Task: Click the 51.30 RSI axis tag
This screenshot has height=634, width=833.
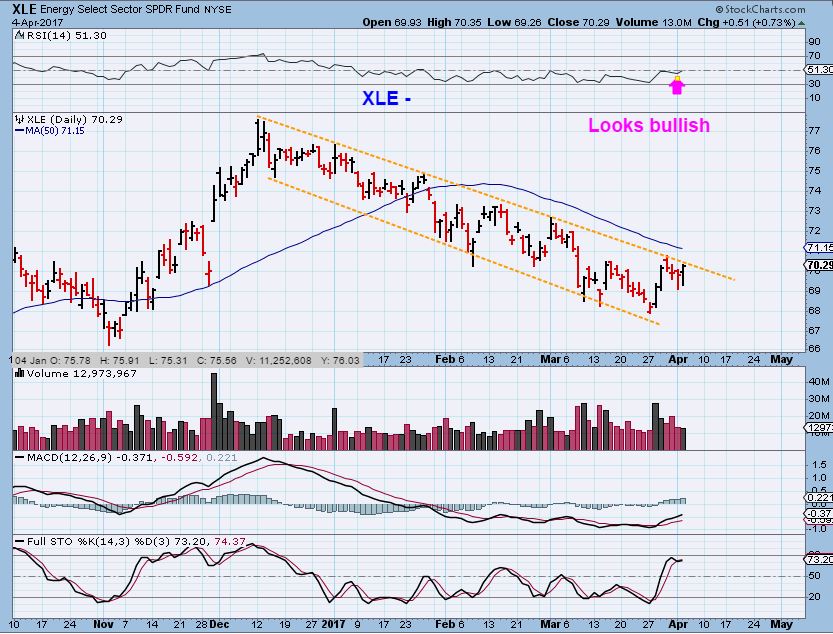Action: [820, 70]
